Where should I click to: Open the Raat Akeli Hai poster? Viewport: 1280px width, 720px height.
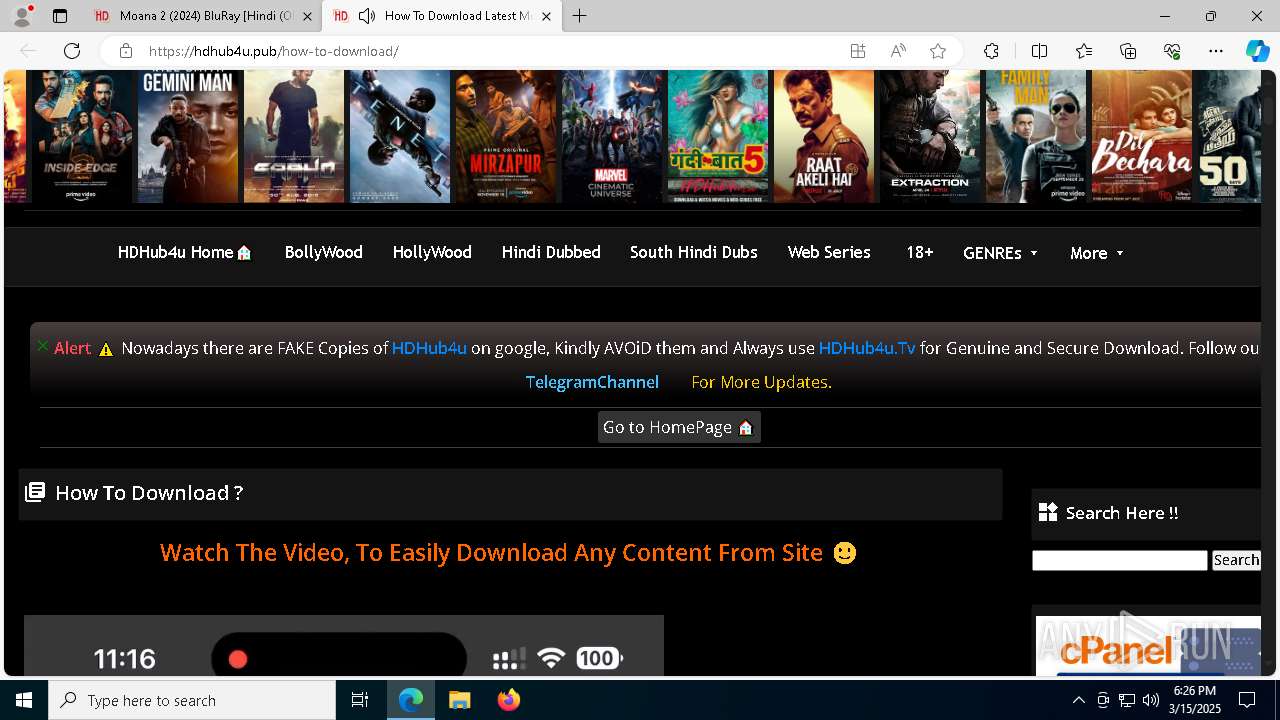coord(824,136)
